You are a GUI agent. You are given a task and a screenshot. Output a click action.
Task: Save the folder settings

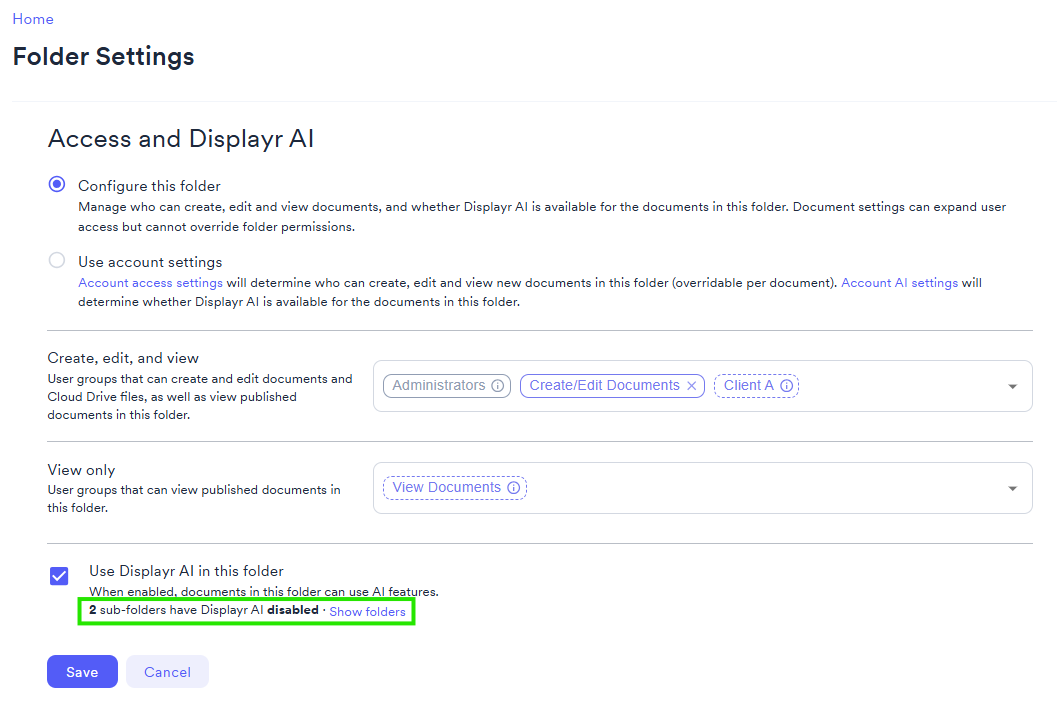(x=82, y=672)
